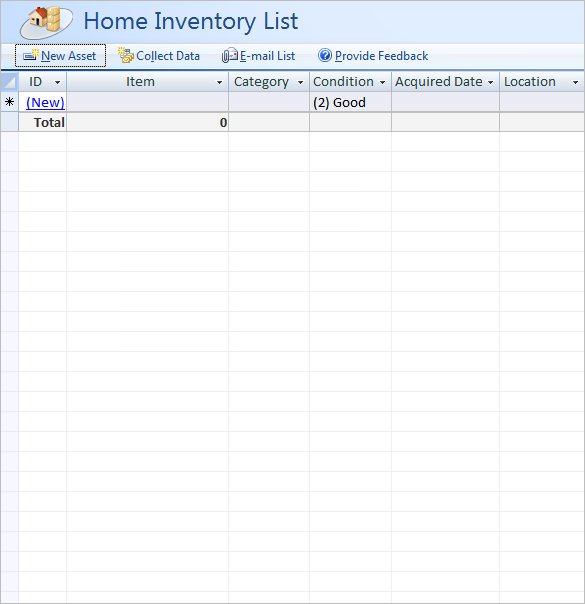Click the E-mail List label
The image size is (585, 604).
pyautogui.click(x=267, y=56)
